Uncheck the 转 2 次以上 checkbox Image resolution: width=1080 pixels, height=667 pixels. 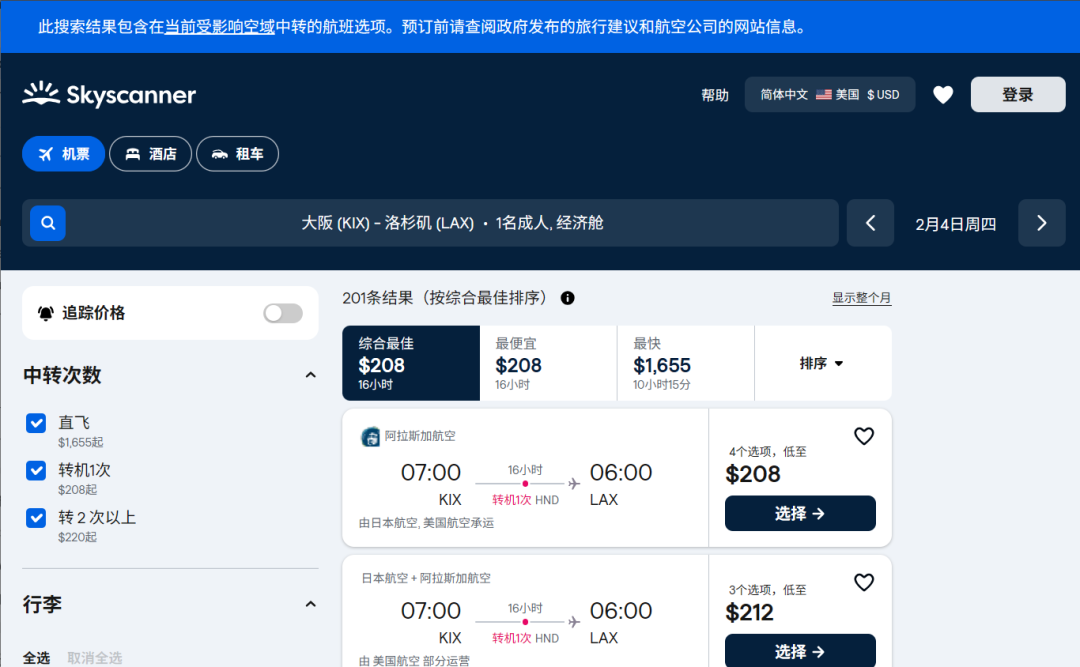[x=36, y=517]
